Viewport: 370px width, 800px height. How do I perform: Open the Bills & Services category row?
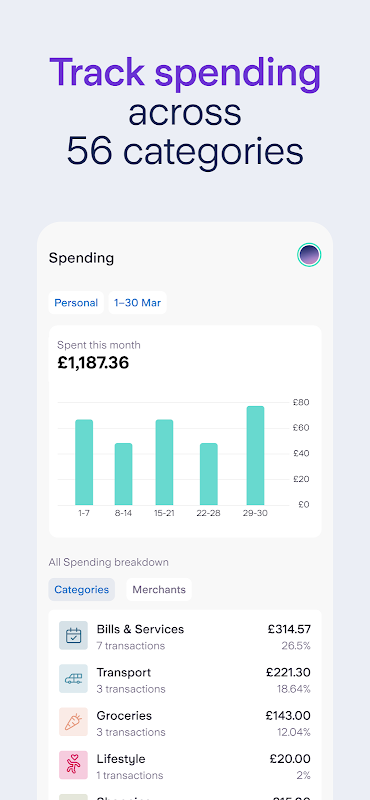(x=185, y=637)
